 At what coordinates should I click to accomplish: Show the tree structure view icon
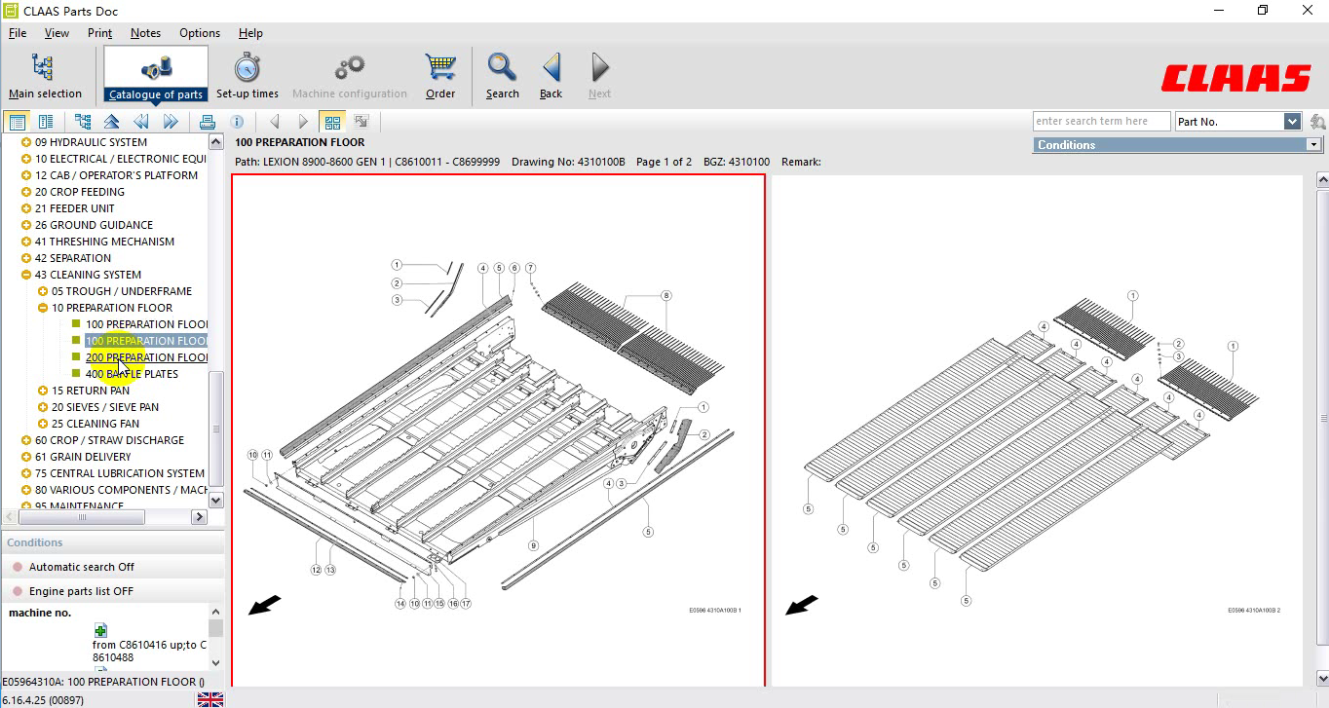[82, 122]
